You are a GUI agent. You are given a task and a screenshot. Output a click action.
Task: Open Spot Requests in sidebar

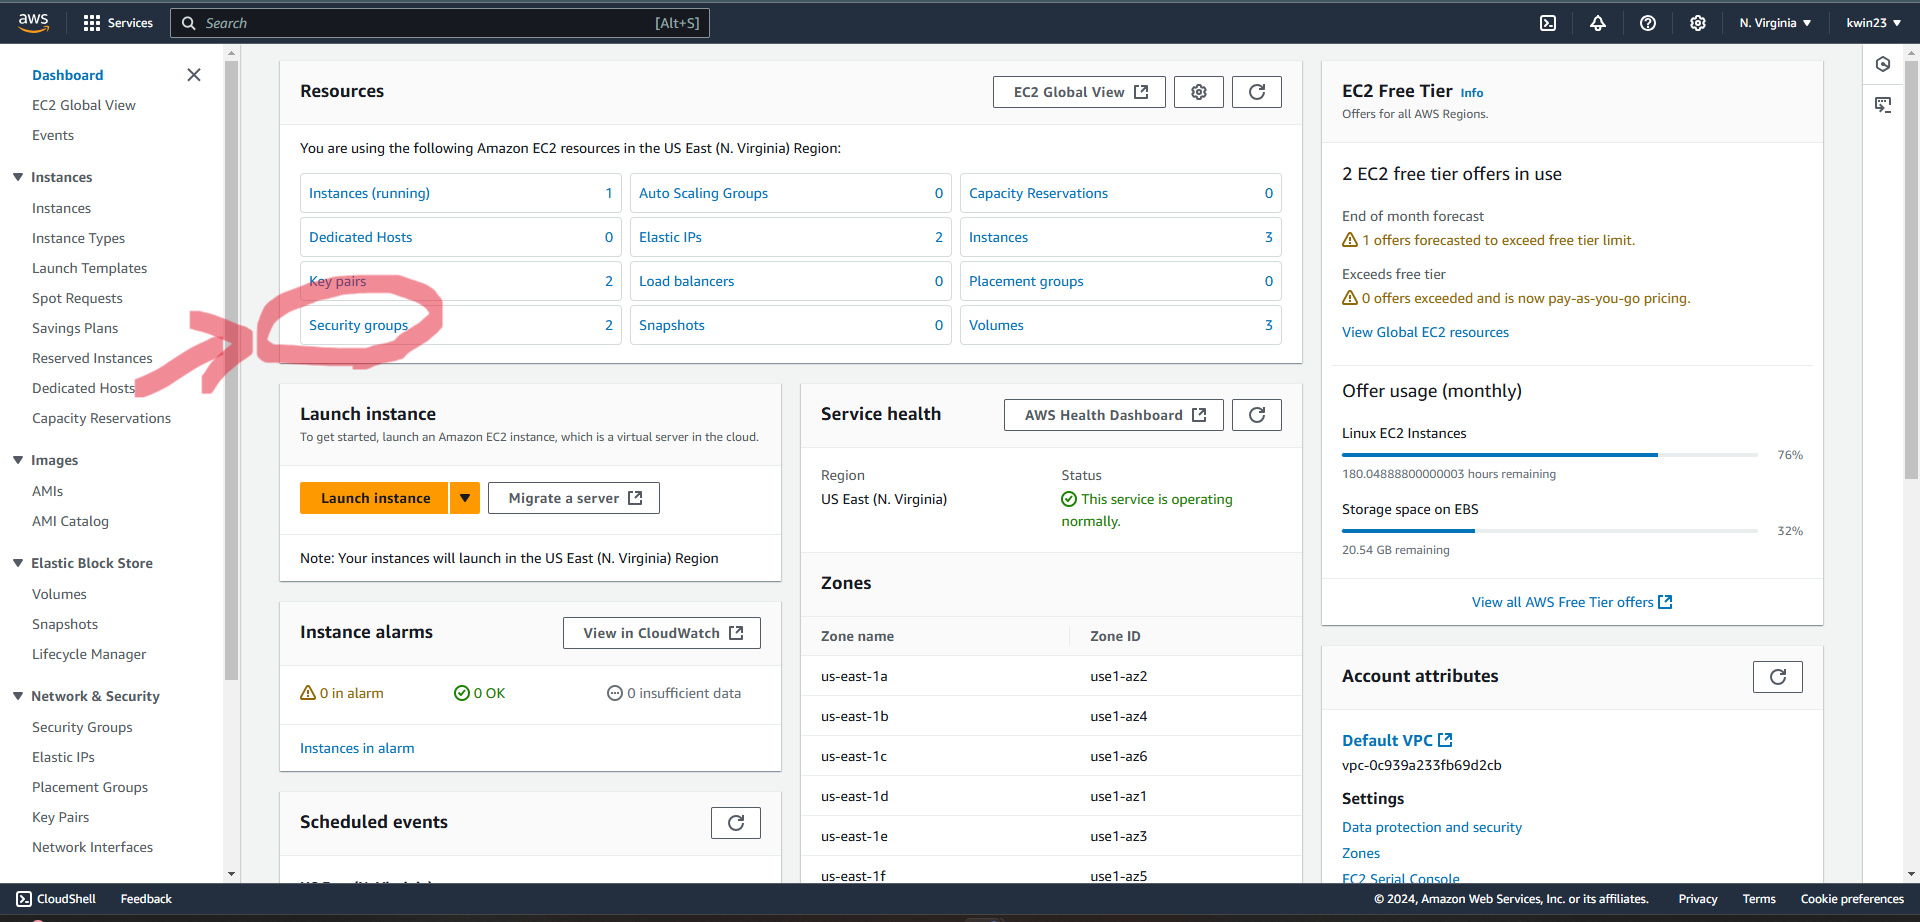(x=77, y=298)
